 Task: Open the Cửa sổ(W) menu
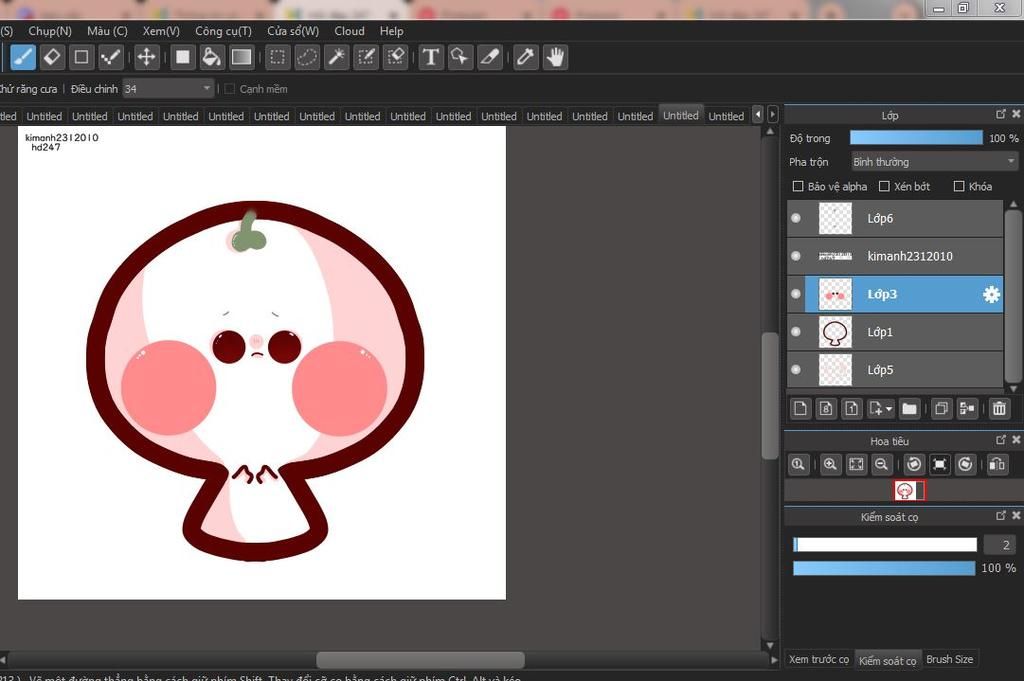pyautogui.click(x=293, y=31)
